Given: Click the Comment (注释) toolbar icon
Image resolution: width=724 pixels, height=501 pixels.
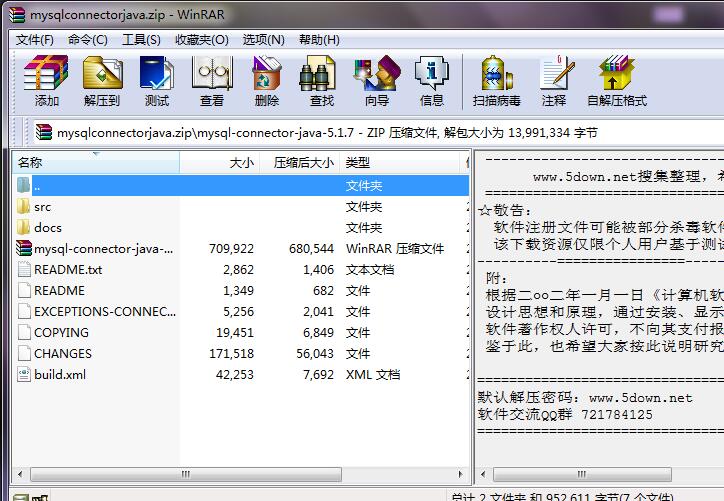Looking at the screenshot, I should coord(555,73).
